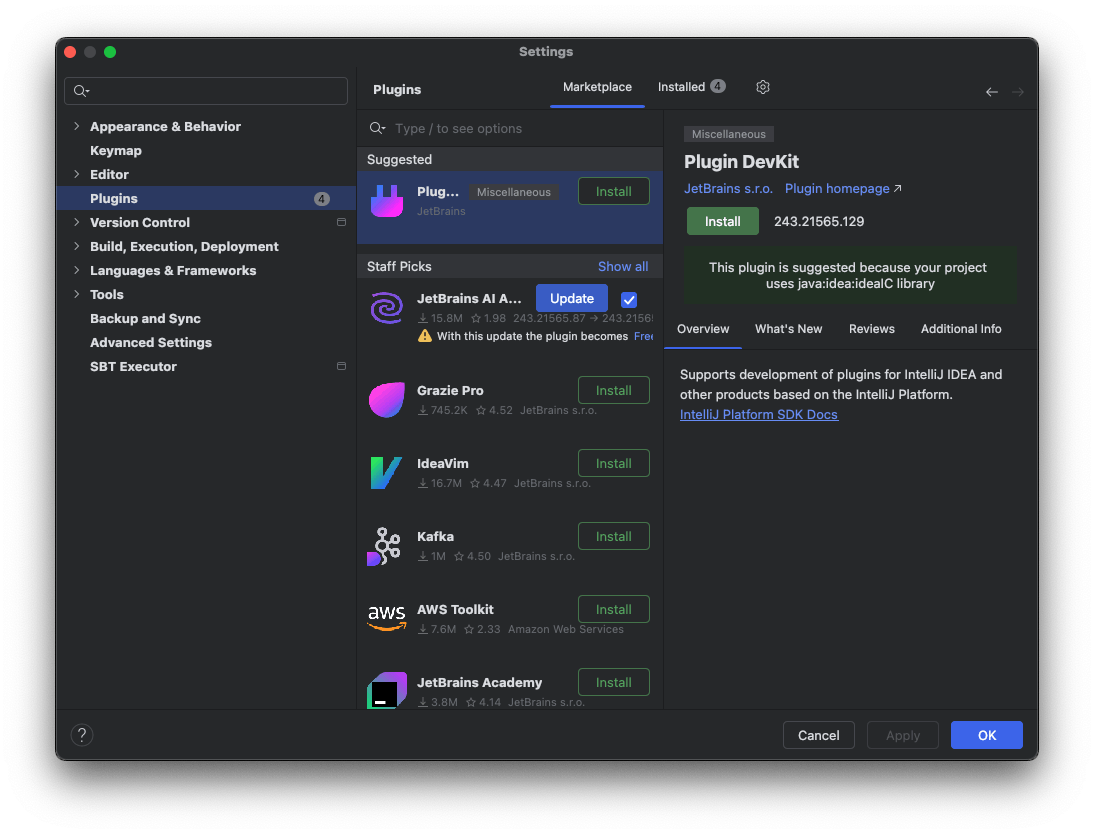
Task: Click the external link arrow beside Plugin homepage
Action: click(898, 188)
